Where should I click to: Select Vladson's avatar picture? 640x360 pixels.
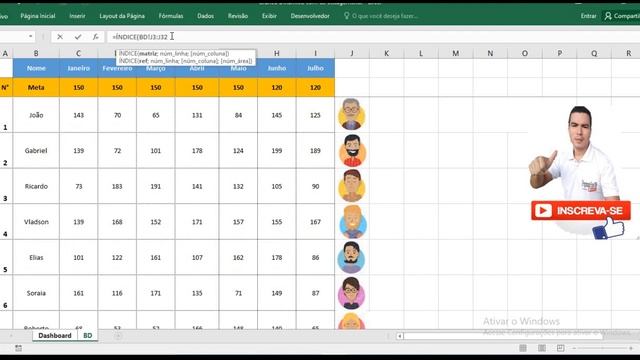[353, 222]
